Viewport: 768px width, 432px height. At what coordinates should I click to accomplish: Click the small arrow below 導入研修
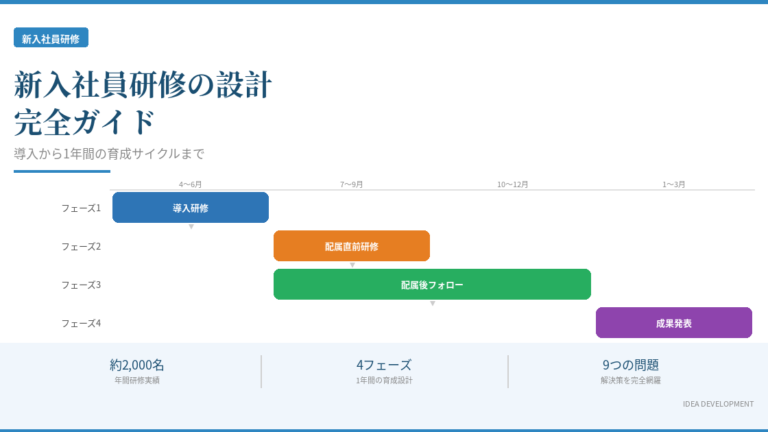point(191,227)
